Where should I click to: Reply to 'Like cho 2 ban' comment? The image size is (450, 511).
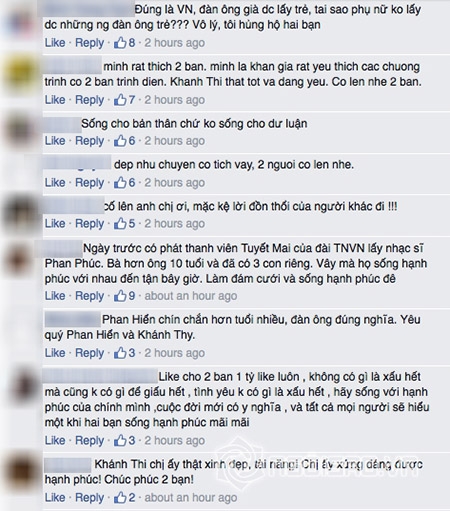90,441
